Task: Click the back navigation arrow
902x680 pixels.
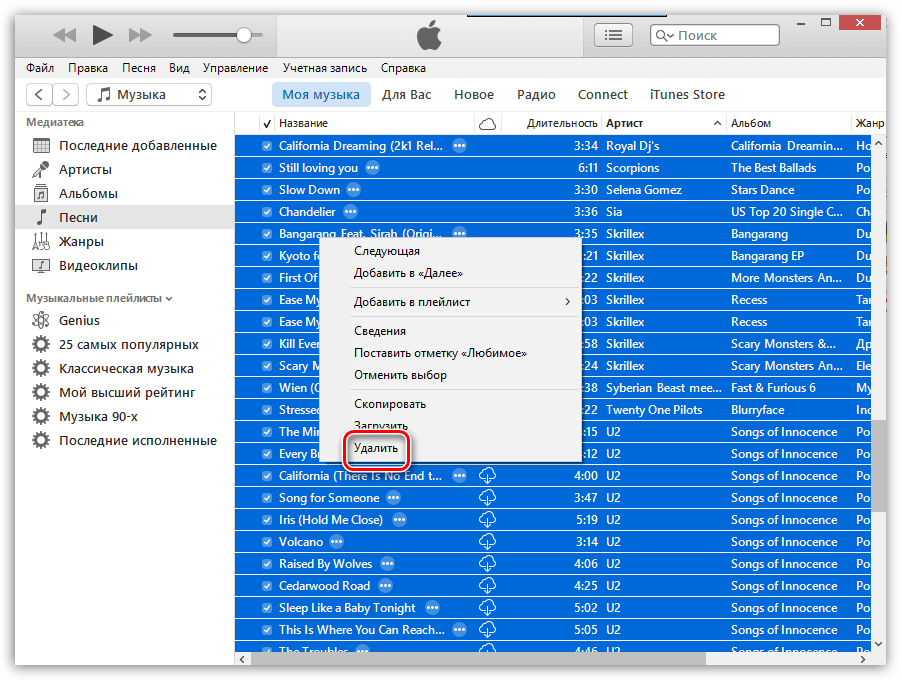Action: (39, 94)
